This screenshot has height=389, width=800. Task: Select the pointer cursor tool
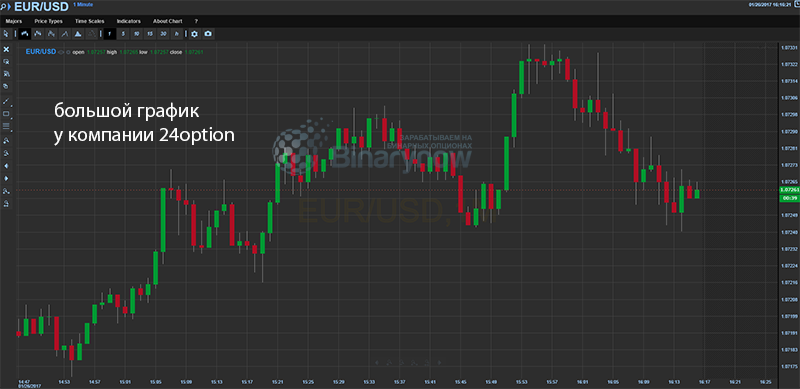click(6, 34)
